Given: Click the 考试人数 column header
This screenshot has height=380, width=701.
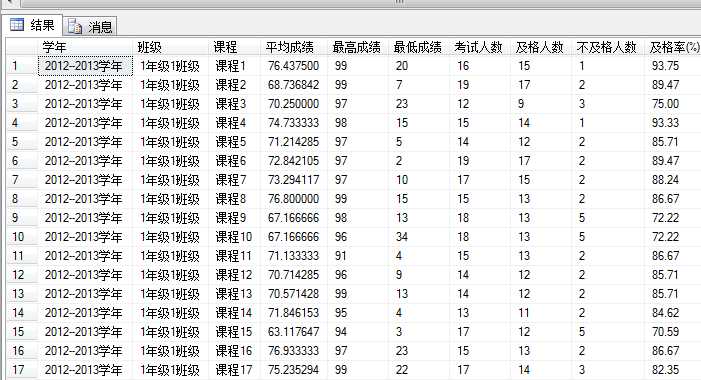Looking at the screenshot, I should pyautogui.click(x=480, y=47).
